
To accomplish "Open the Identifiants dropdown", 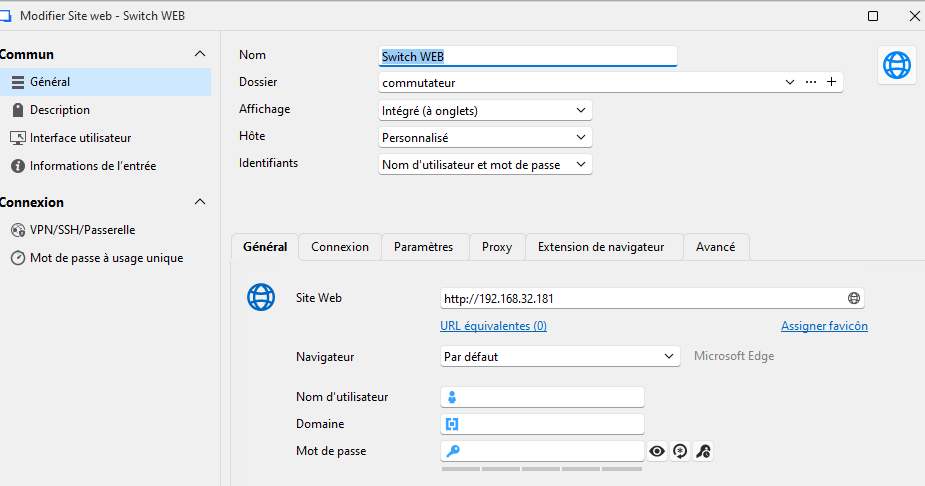I will 485,165.
